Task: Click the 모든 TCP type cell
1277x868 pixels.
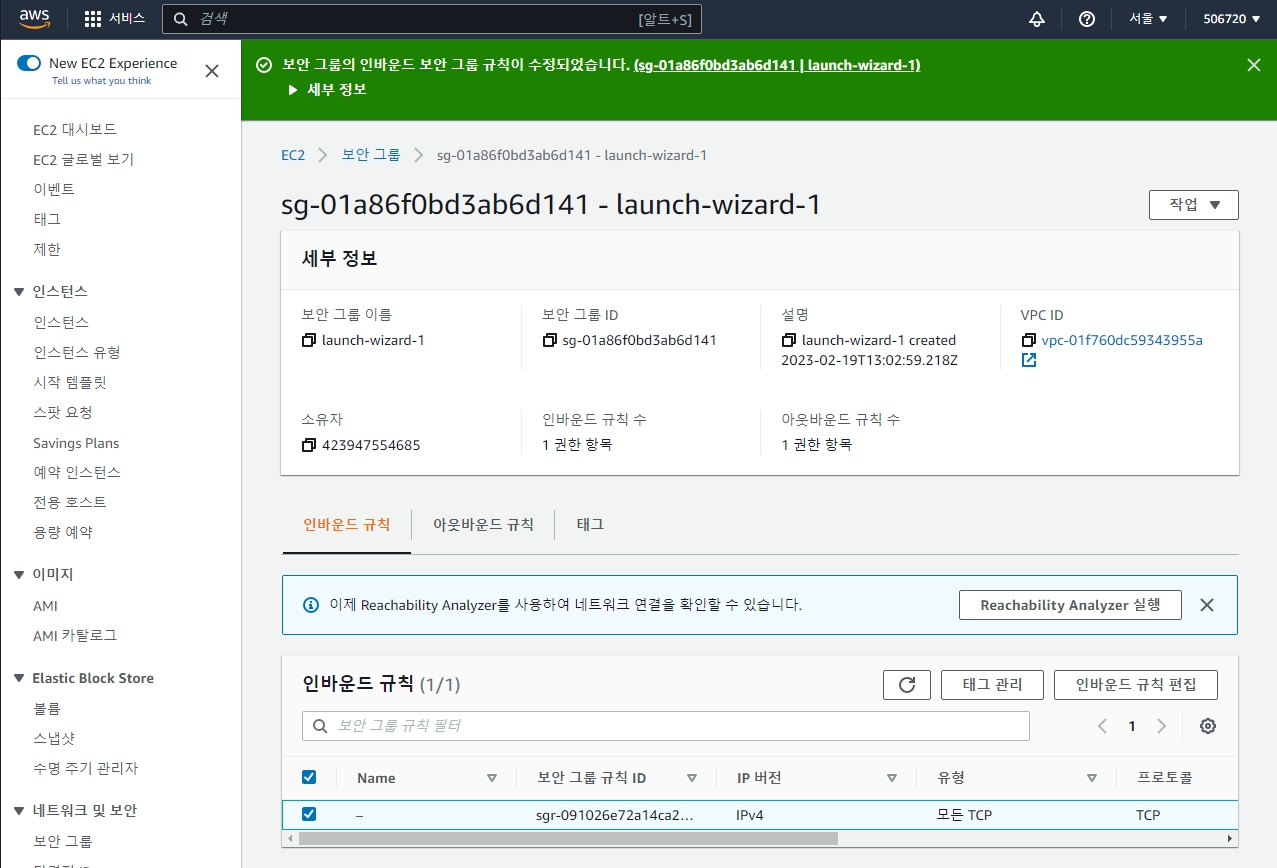Action: (x=964, y=815)
